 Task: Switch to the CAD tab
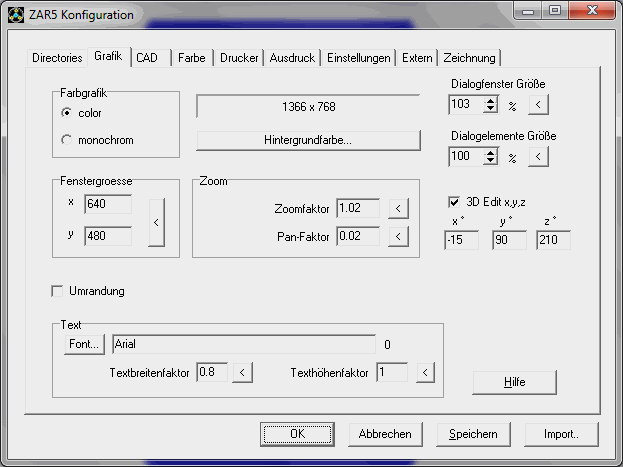147,58
